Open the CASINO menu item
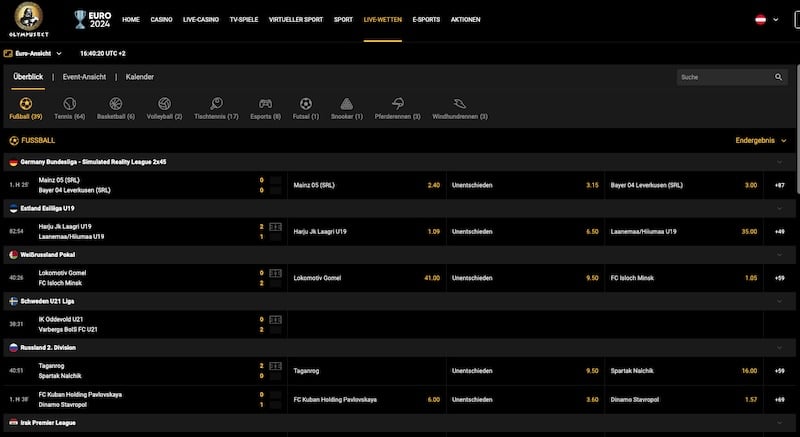This screenshot has width=800, height=437. click(161, 19)
